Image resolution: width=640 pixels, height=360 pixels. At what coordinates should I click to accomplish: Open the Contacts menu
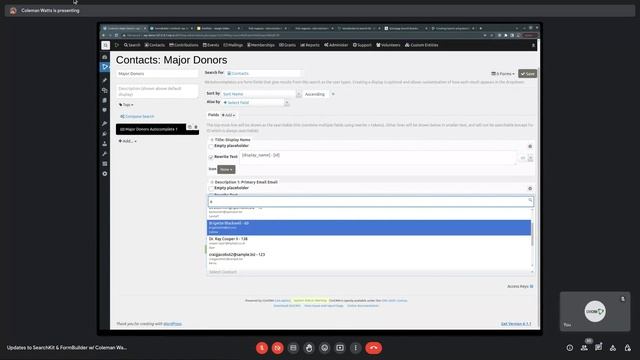click(155, 45)
